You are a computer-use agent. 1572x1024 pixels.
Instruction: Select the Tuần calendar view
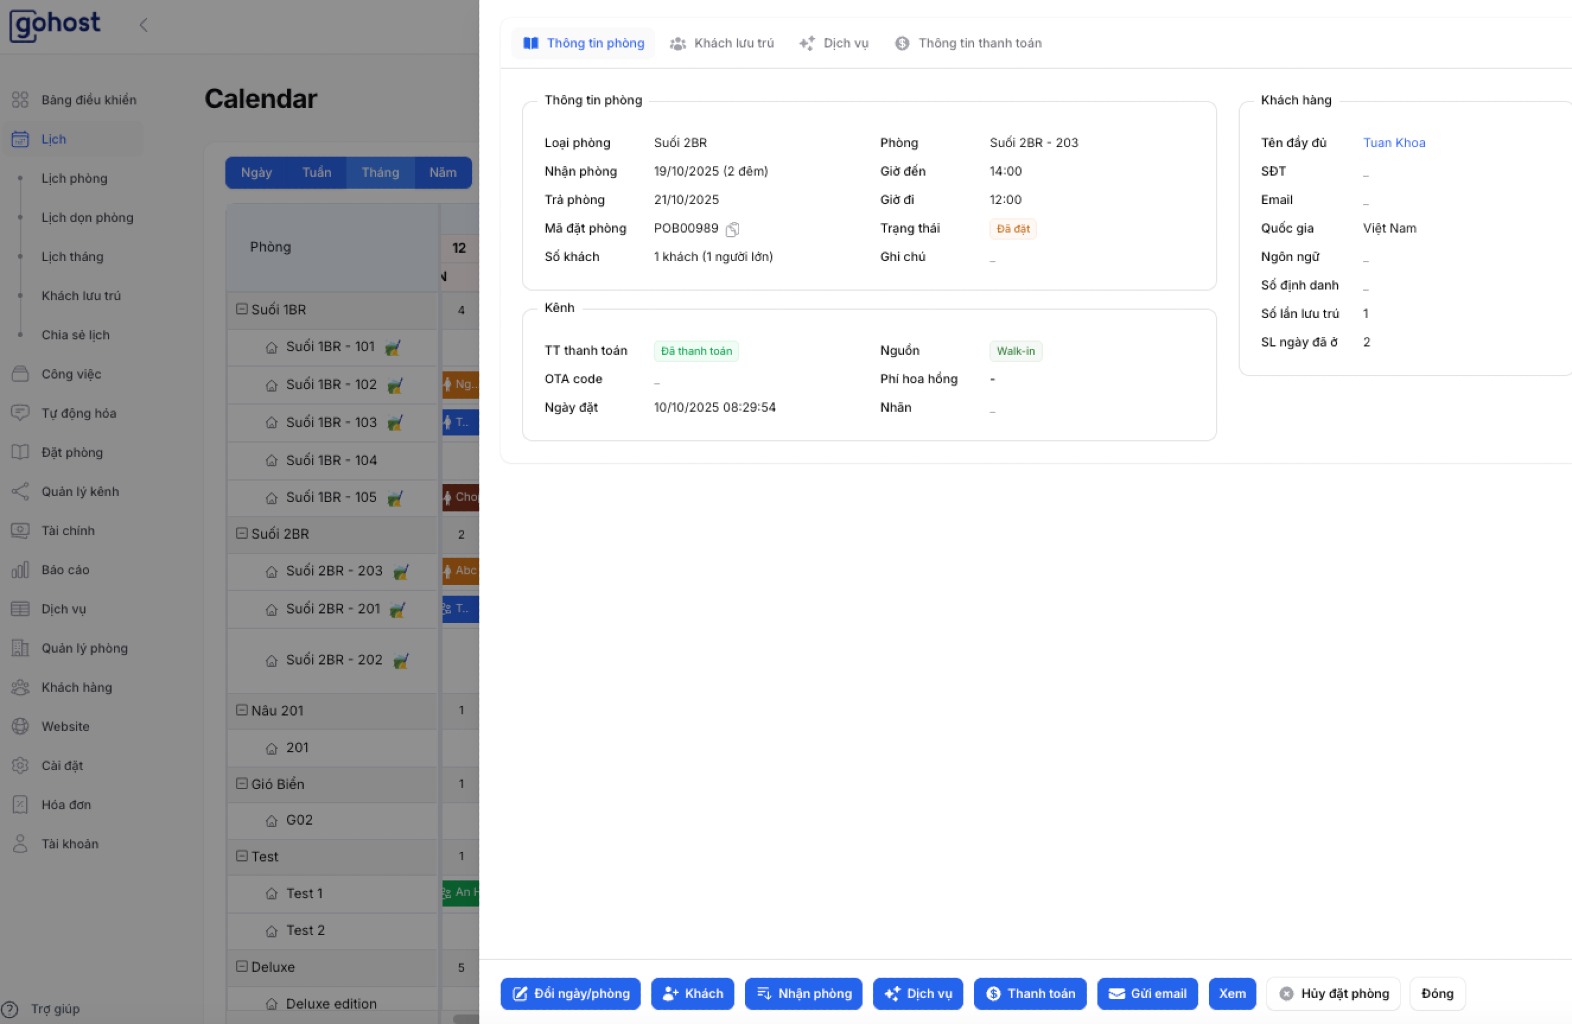316,173
